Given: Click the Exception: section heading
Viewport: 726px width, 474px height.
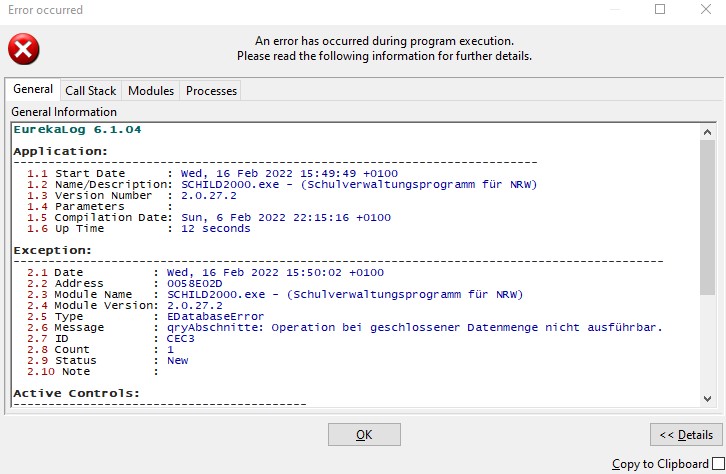Looking at the screenshot, I should pyautogui.click(x=52, y=250).
